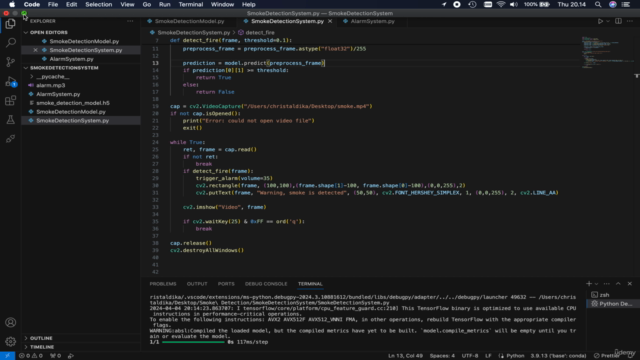Screen dimensions: 640x360
Task: Open editor More Actions ellipsis
Action: (x=630, y=21)
